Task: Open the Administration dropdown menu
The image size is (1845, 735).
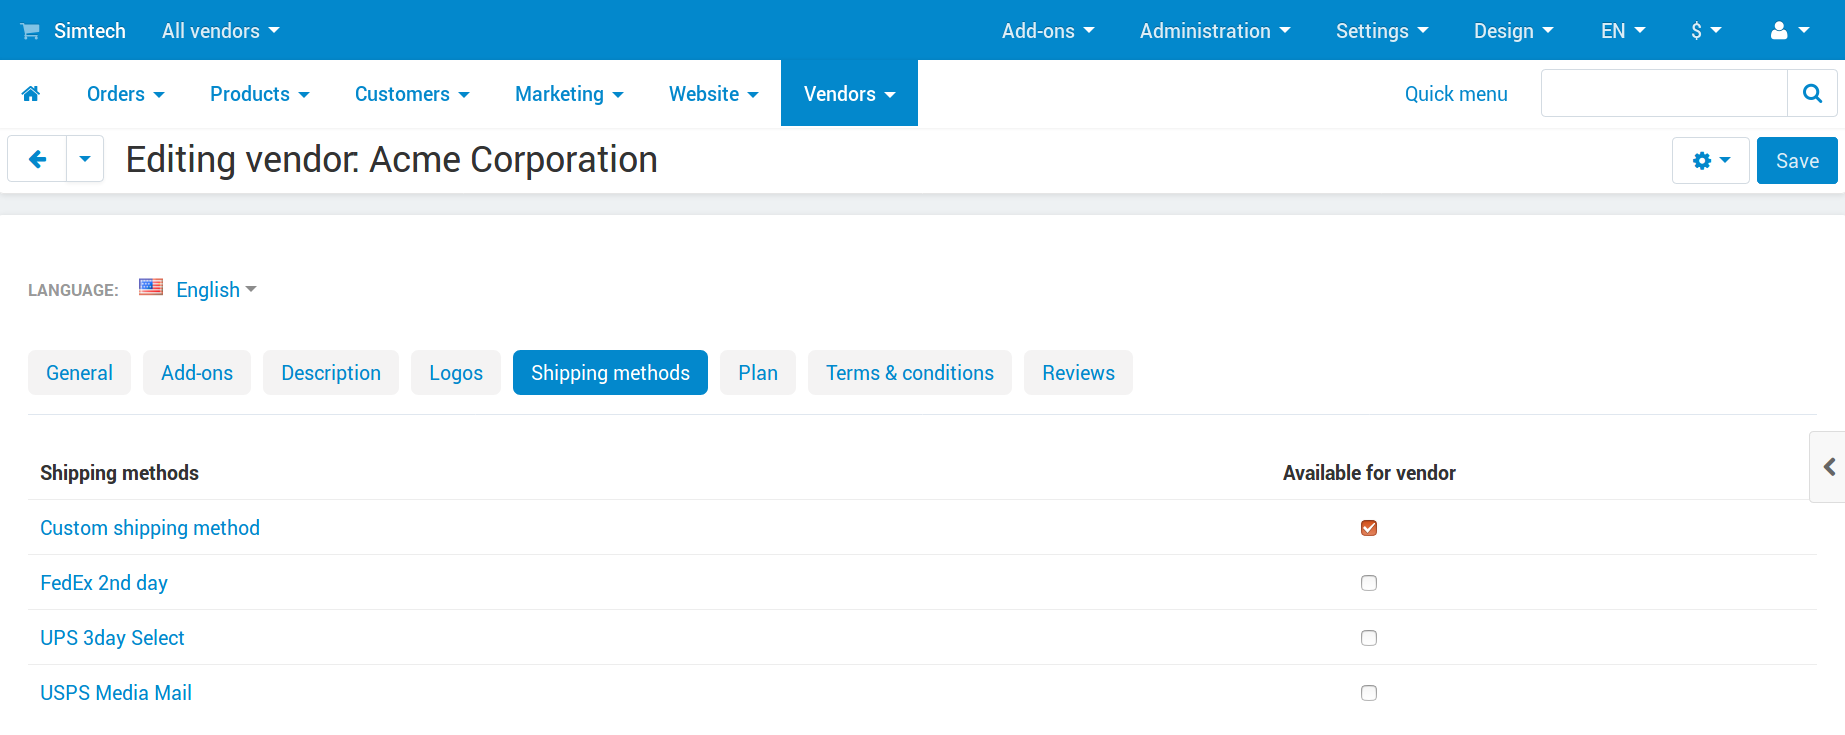Action: point(1215,31)
